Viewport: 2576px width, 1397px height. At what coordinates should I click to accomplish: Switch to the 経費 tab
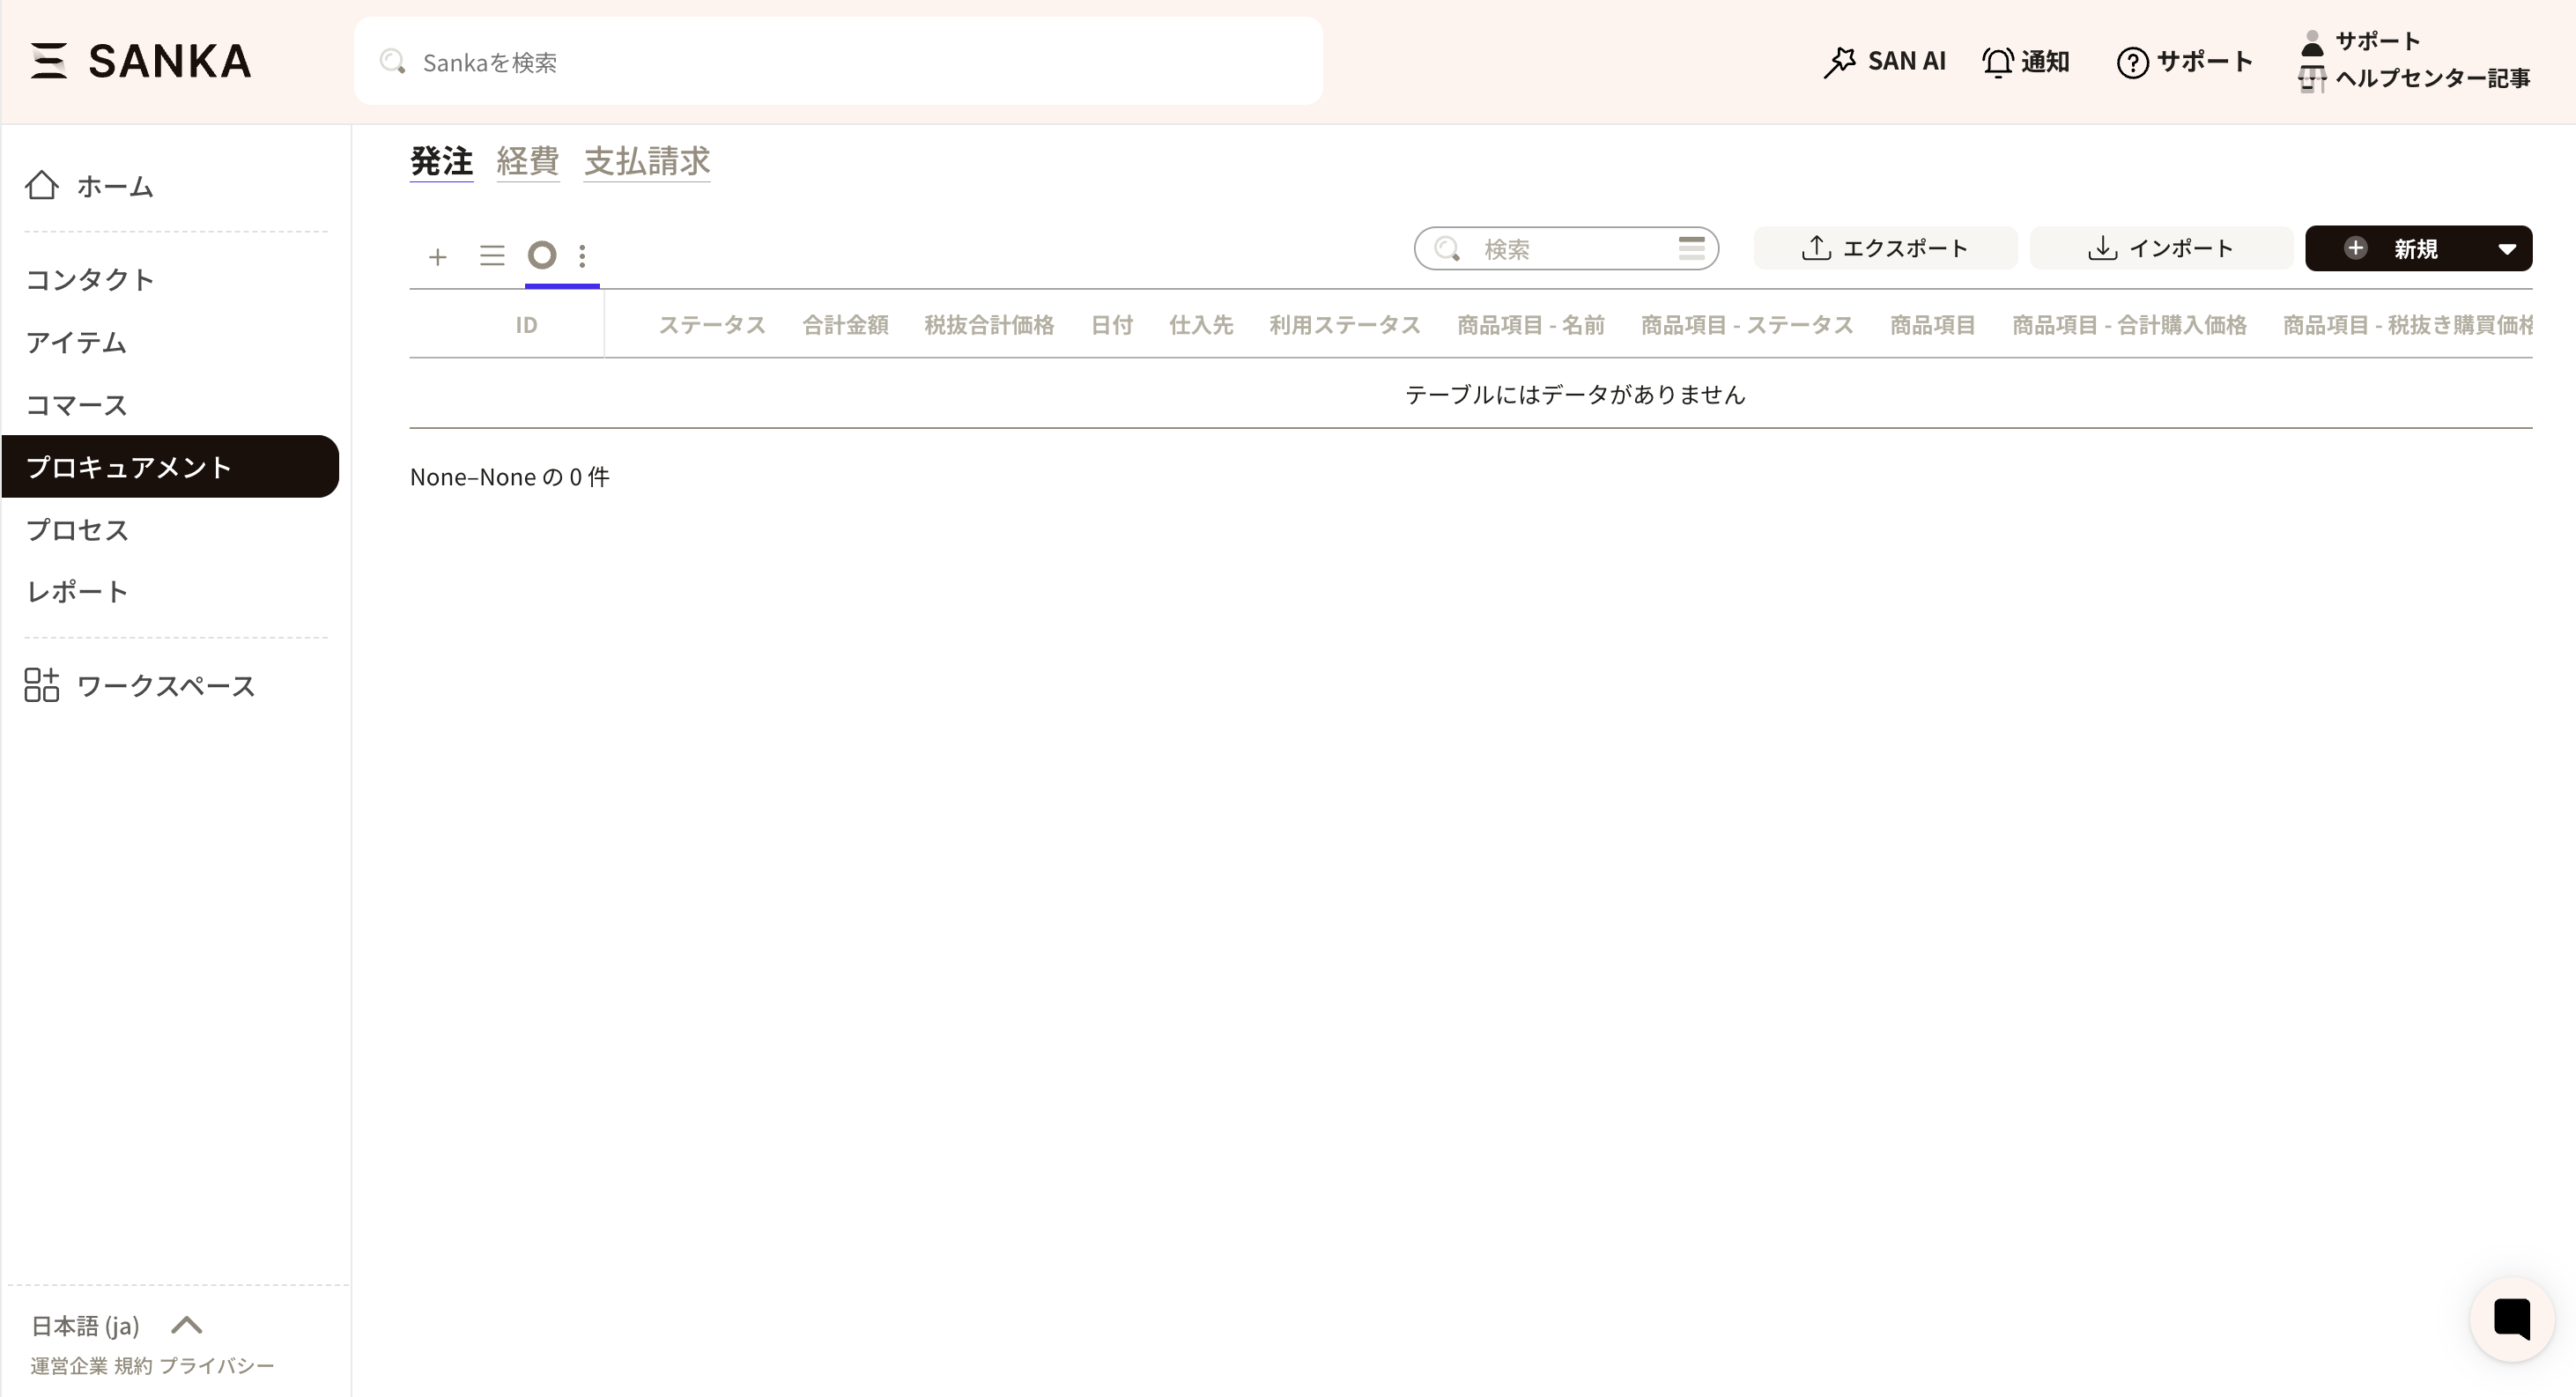(527, 161)
